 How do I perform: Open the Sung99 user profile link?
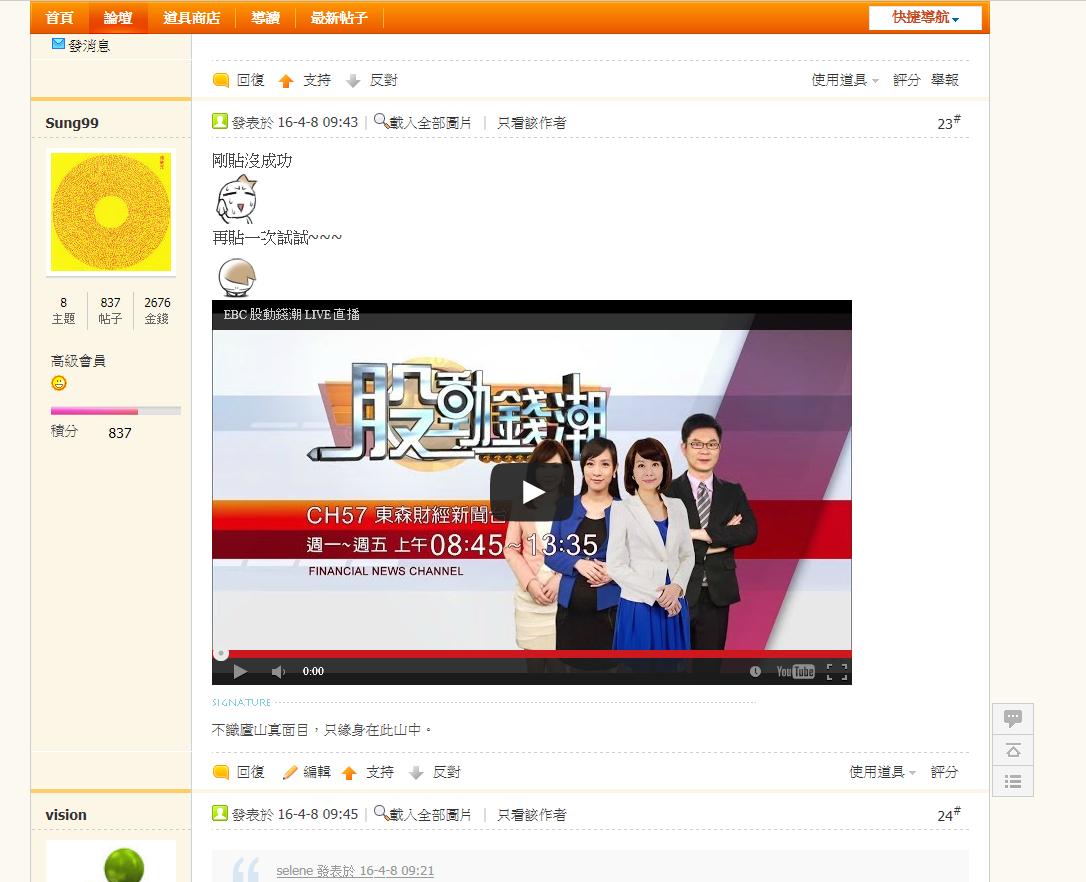click(x=72, y=123)
